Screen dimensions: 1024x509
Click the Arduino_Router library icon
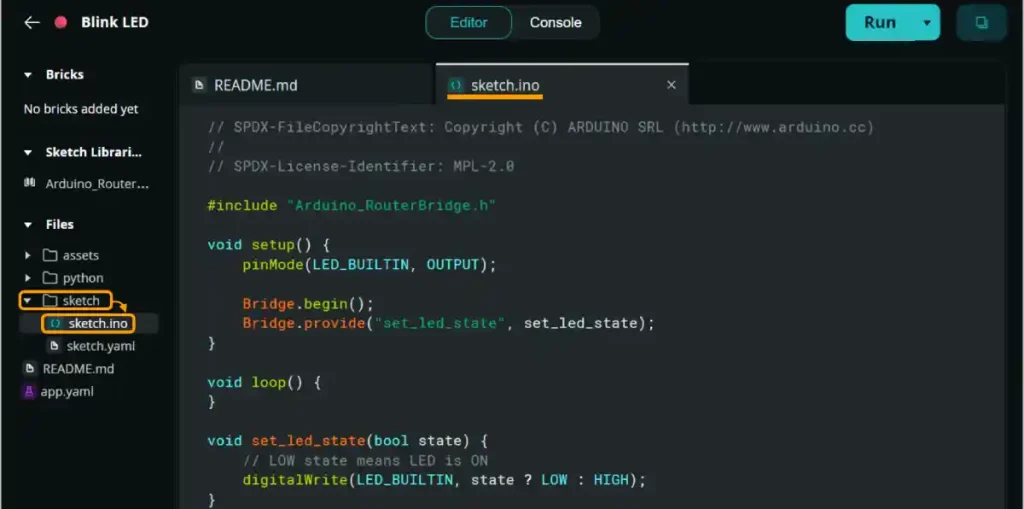(29, 183)
